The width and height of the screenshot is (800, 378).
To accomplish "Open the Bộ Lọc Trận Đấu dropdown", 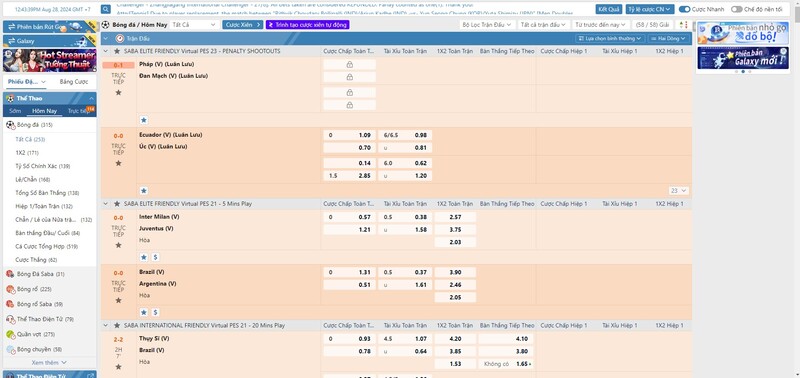I will (x=486, y=24).
